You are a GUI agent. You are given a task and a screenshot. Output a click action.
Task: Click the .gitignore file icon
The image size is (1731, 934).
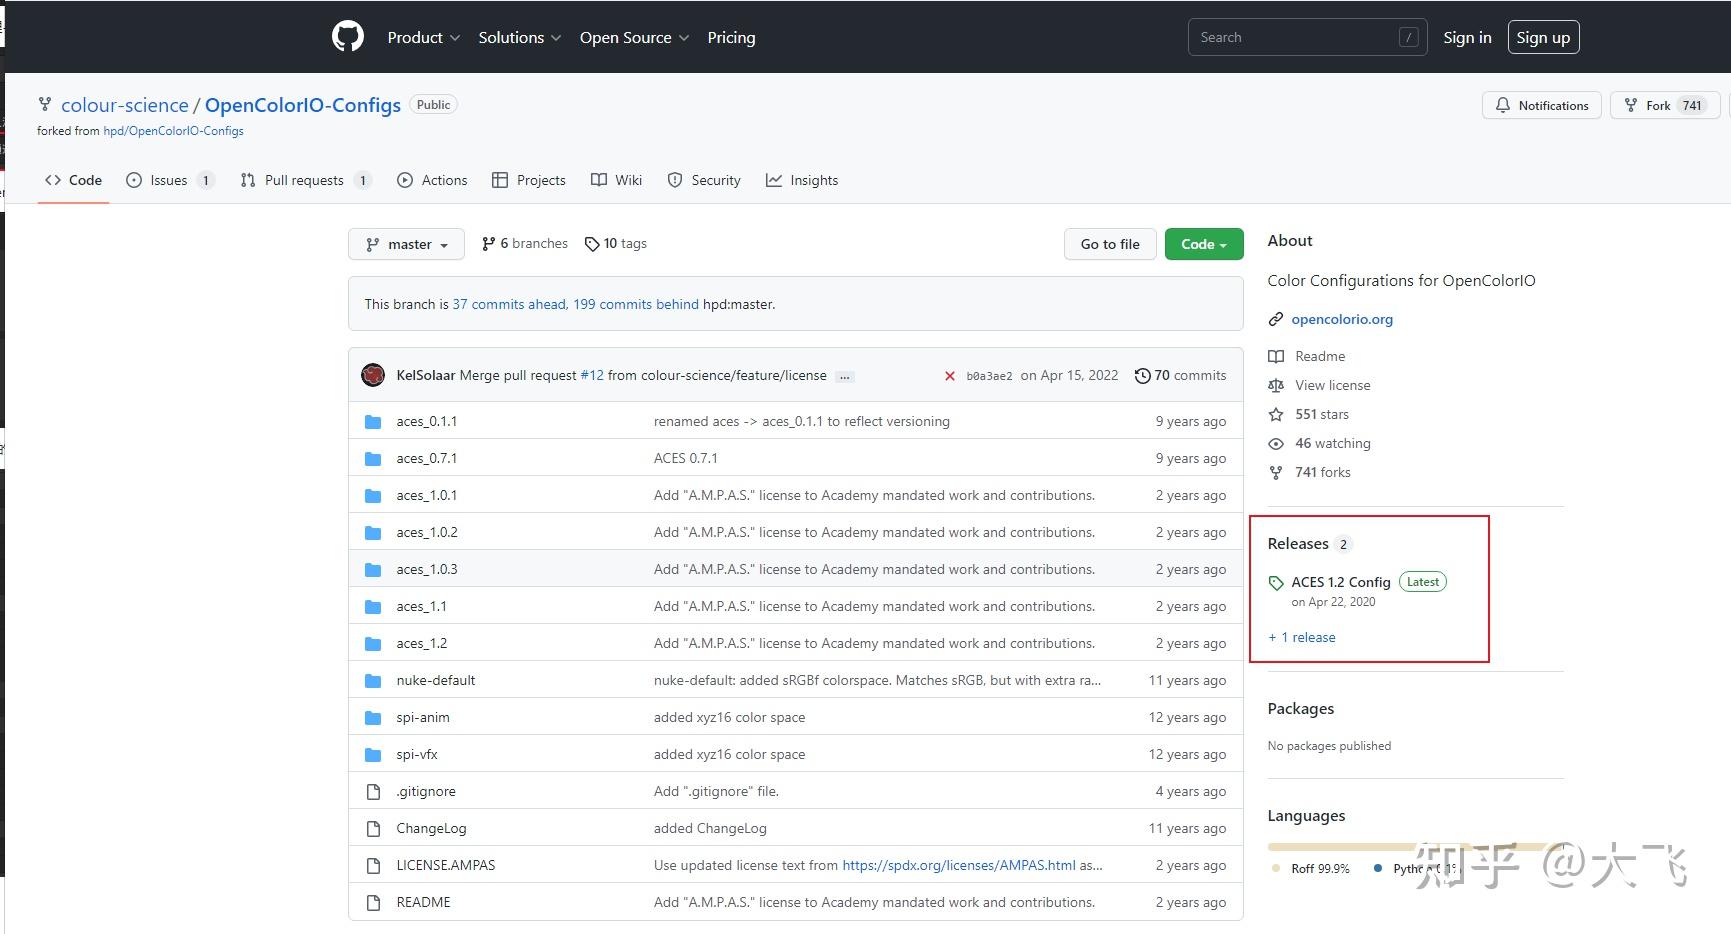point(373,791)
